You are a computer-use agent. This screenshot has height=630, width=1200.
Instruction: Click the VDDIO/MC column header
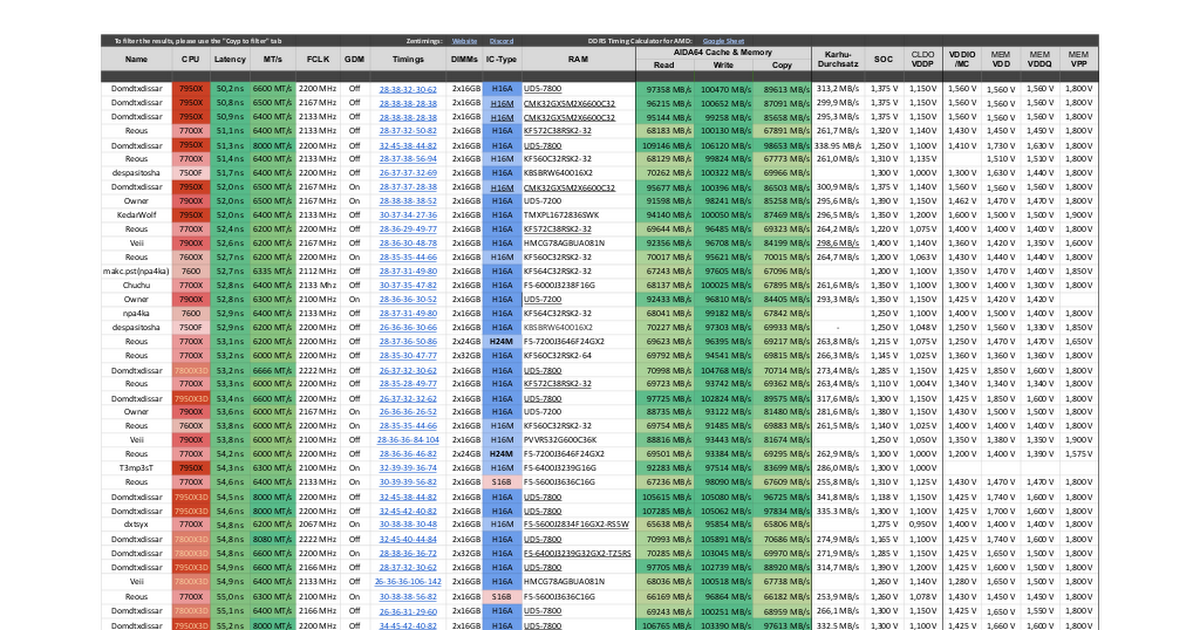962,59
